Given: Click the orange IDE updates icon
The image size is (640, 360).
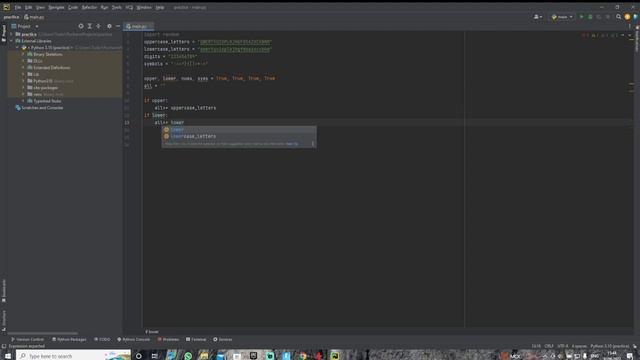Looking at the screenshot, I should click(627, 17).
